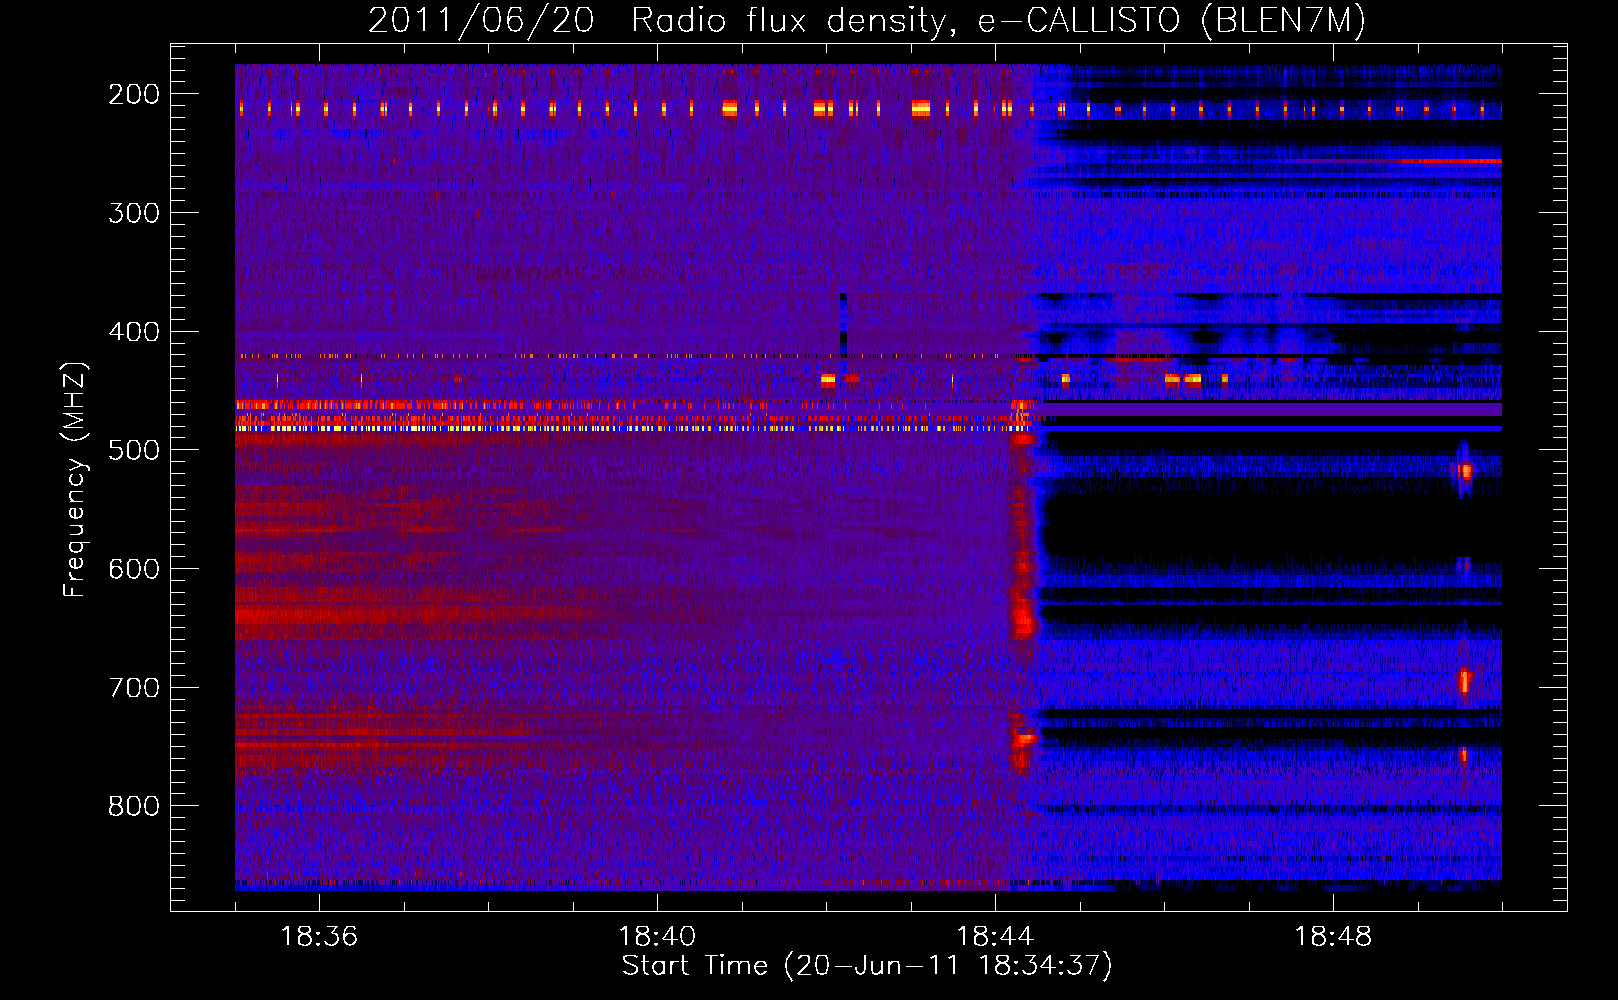Click the '500' frequency tick label
1618x1000 pixels.
click(134, 450)
